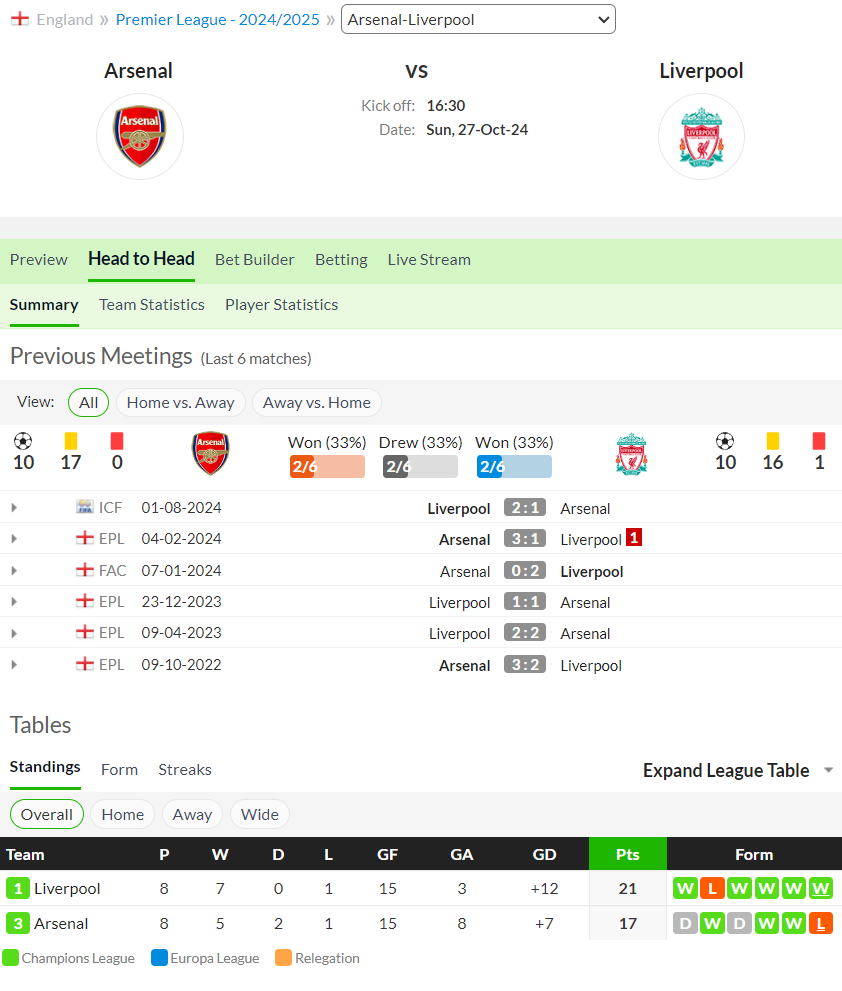Click Arsenal's orange Won 2/6 progress bar

click(x=327, y=466)
